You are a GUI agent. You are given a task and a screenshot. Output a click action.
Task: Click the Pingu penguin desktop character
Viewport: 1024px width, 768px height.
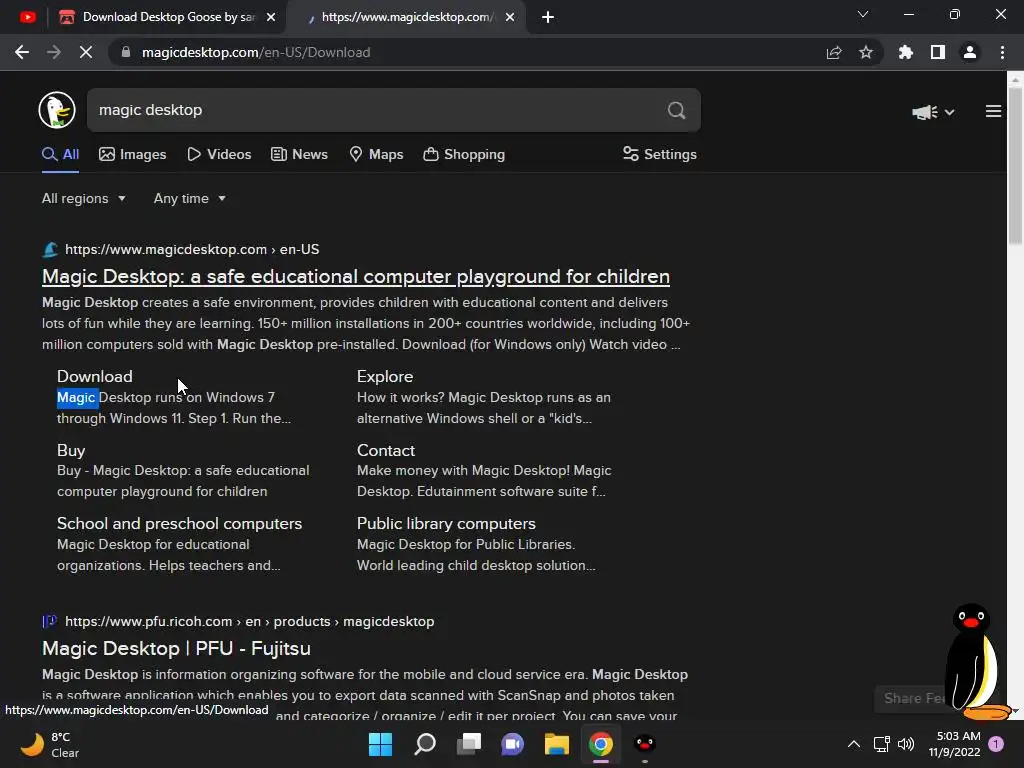973,661
